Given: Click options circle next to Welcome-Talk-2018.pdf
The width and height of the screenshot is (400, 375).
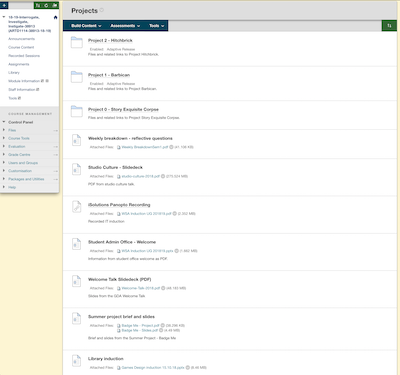Looking at the screenshot, I should 163,288.
